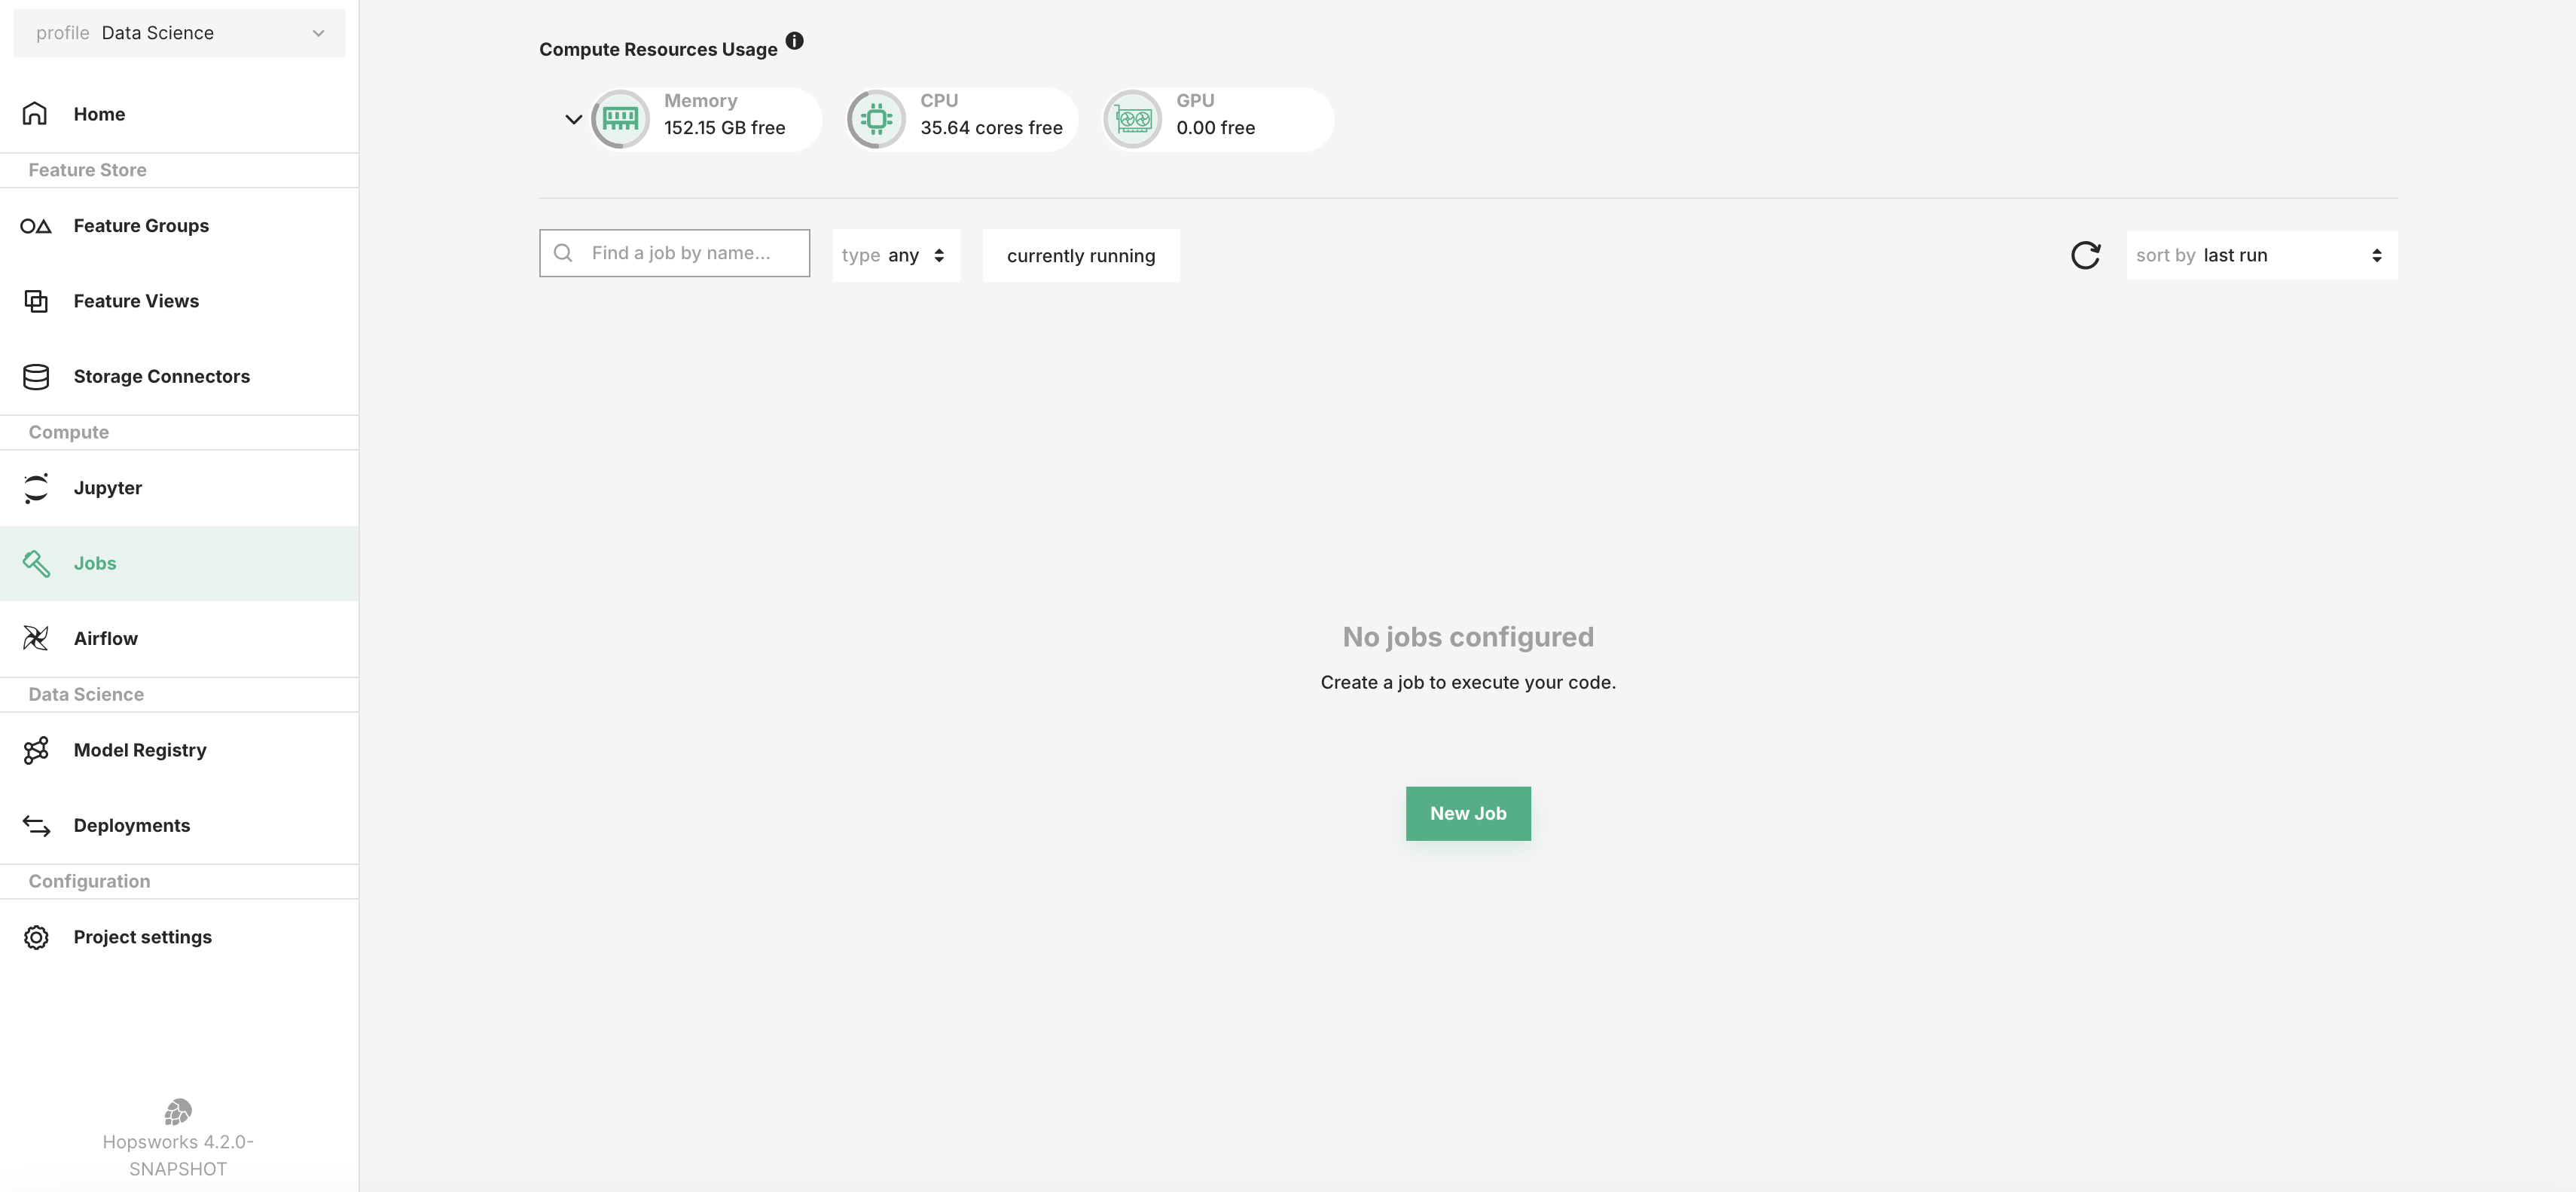Click the Airflow pinwheel icon
This screenshot has width=2576, height=1192.
[x=36, y=638]
